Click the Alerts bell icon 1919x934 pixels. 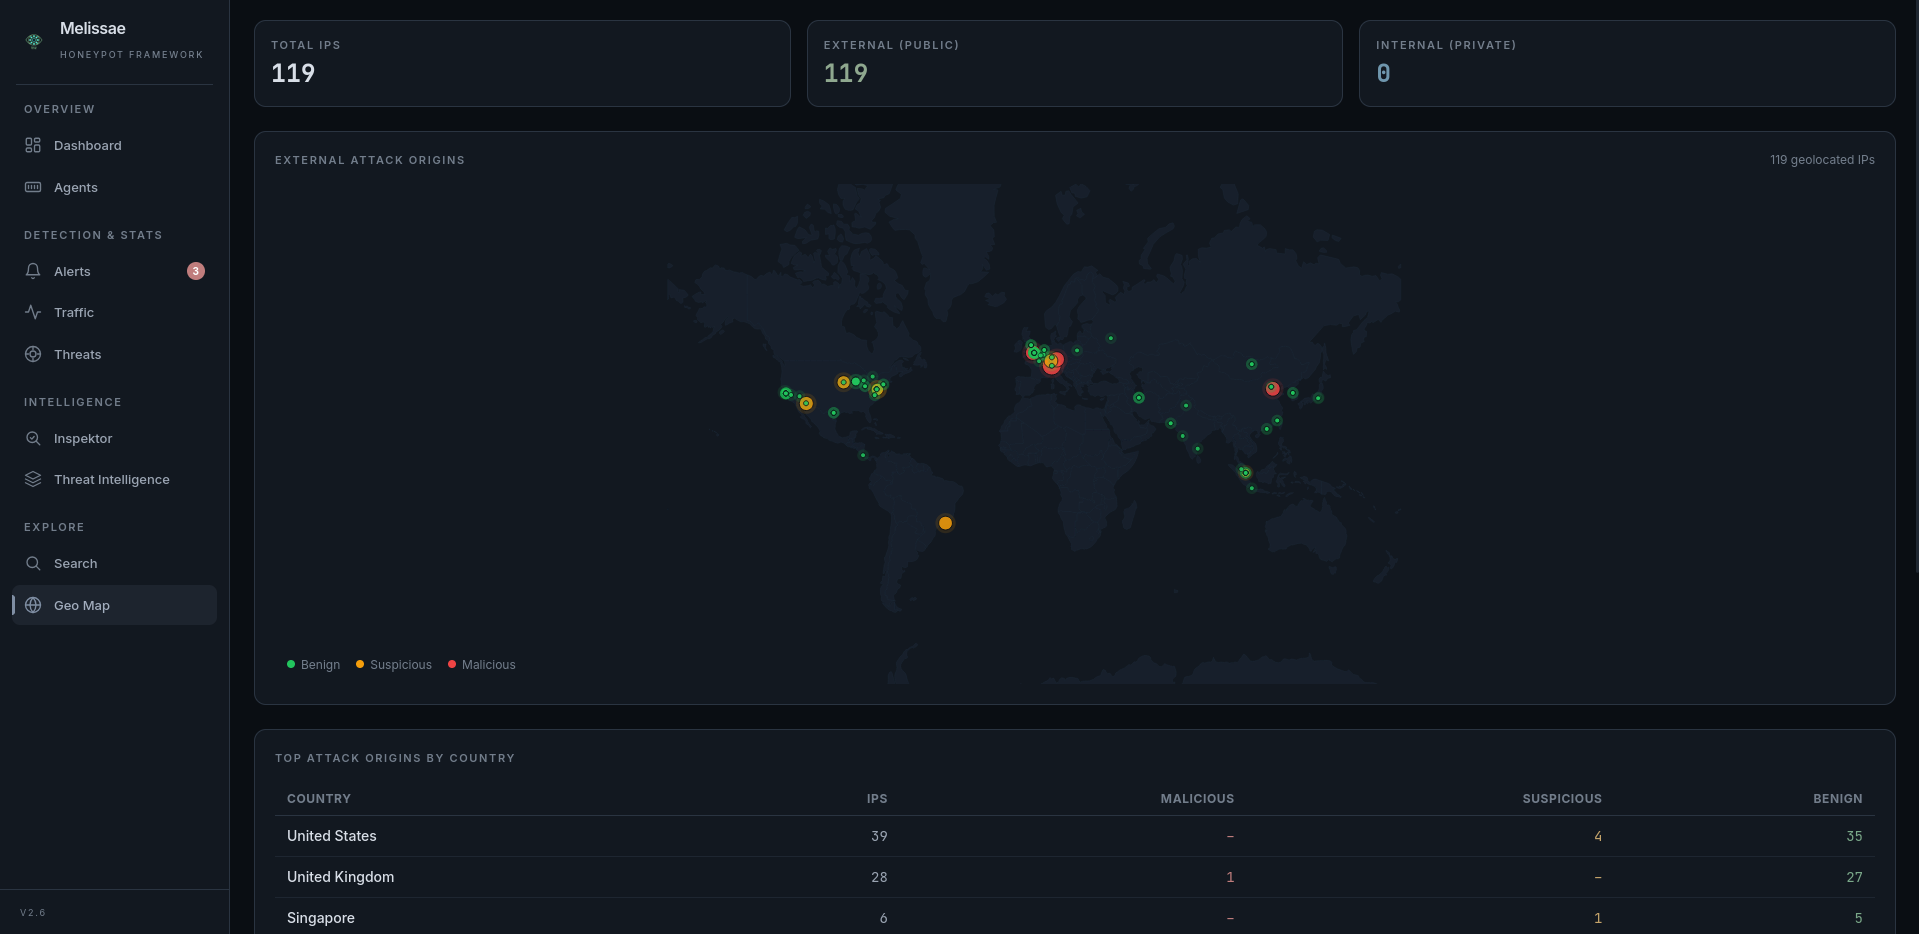tap(33, 271)
